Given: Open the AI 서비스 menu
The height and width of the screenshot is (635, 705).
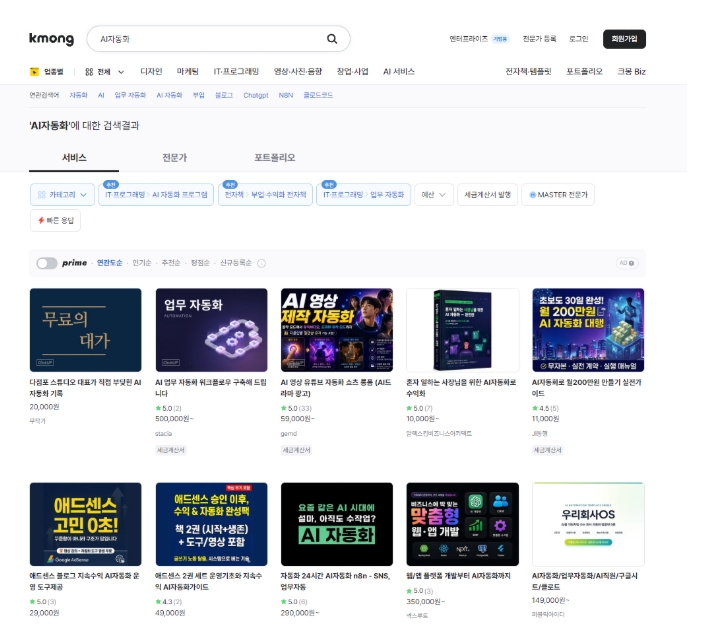Looking at the screenshot, I should click(399, 72).
